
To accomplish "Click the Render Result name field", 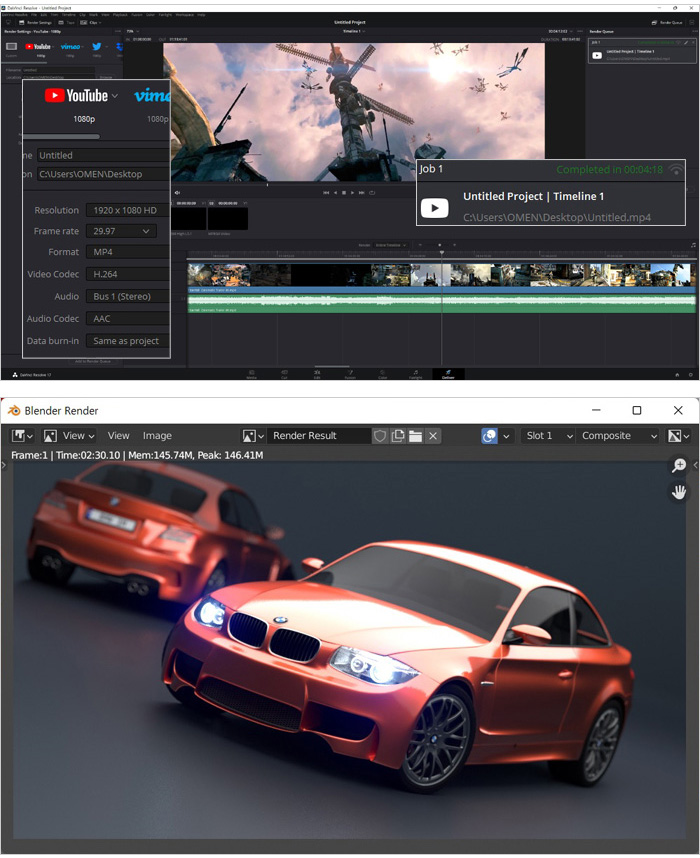I will (320, 436).
